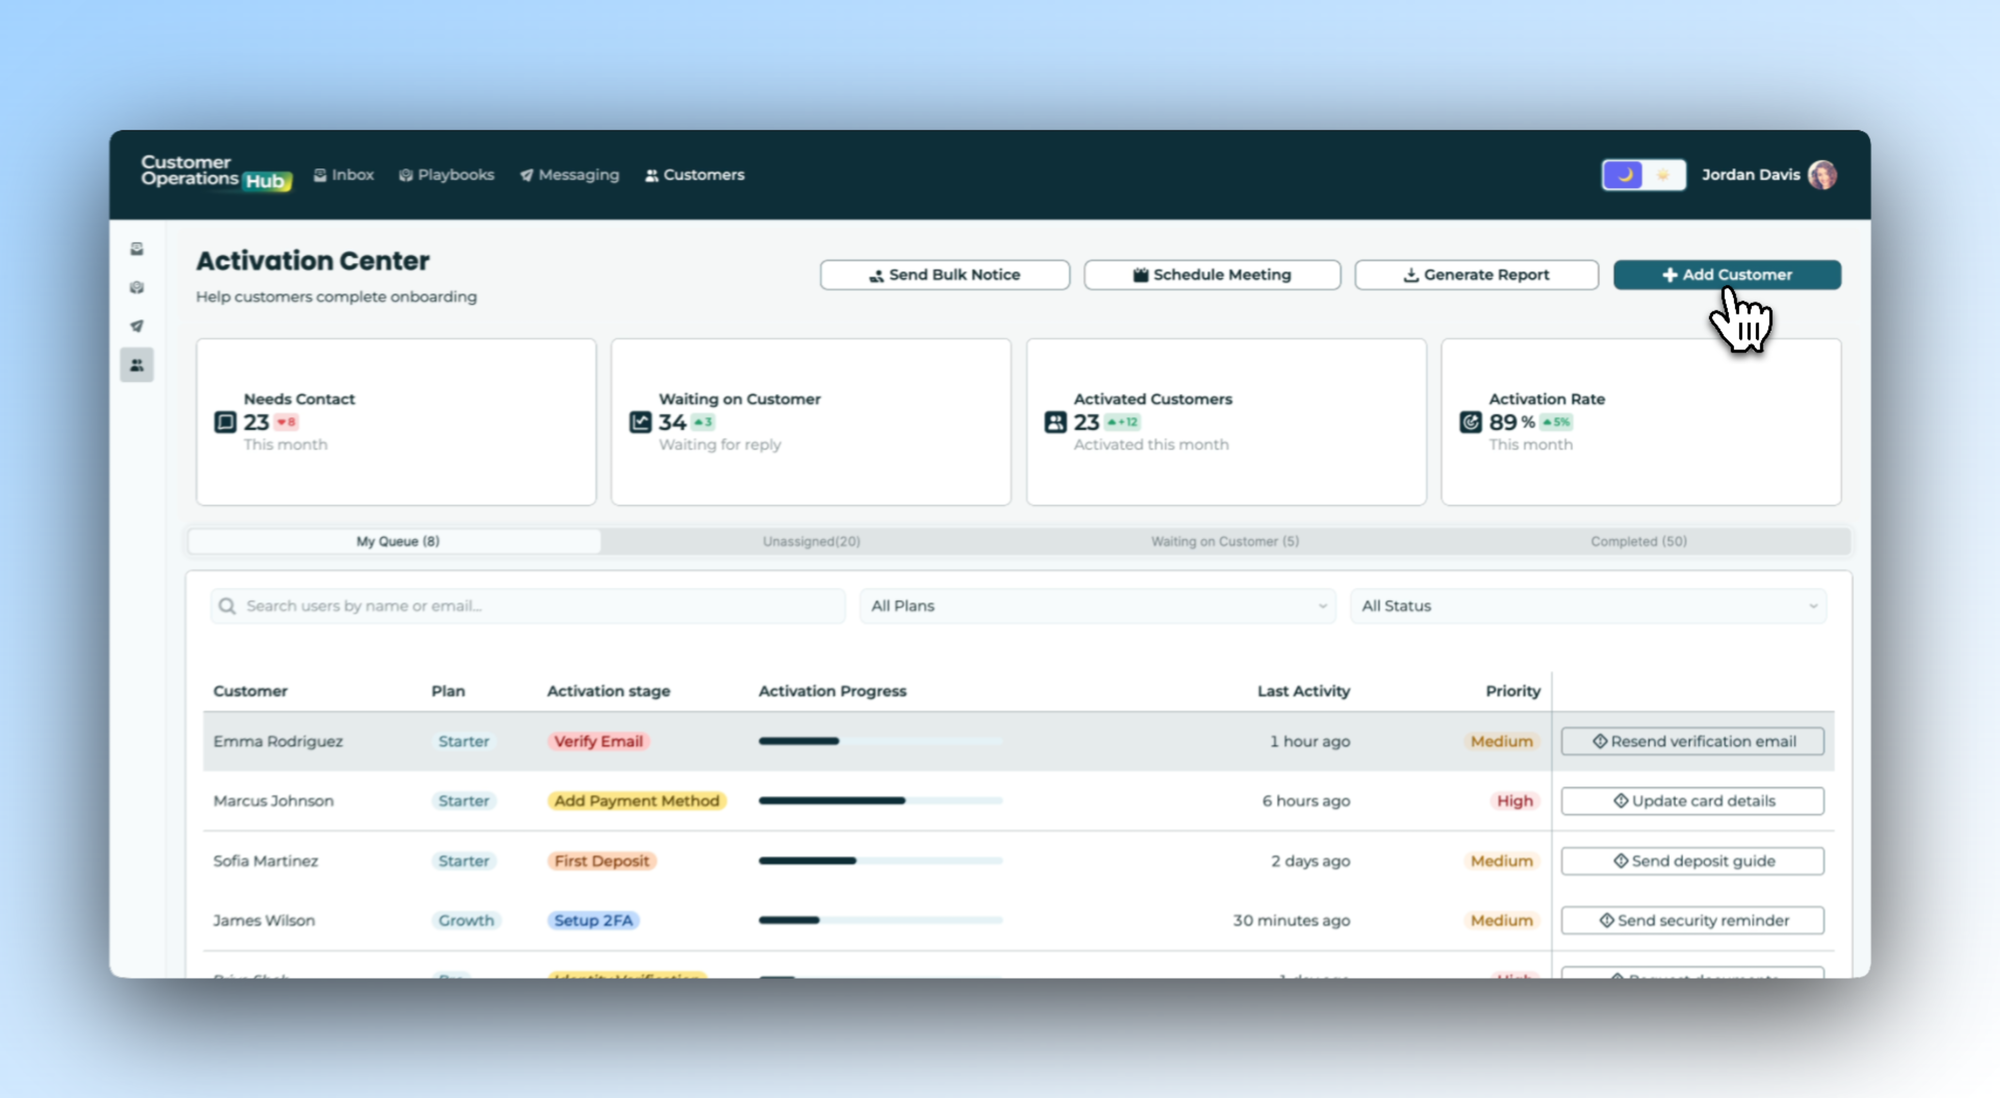This screenshot has width=2000, height=1098.
Task: Click Sofia Martinez activation progress bar
Action: click(x=880, y=861)
